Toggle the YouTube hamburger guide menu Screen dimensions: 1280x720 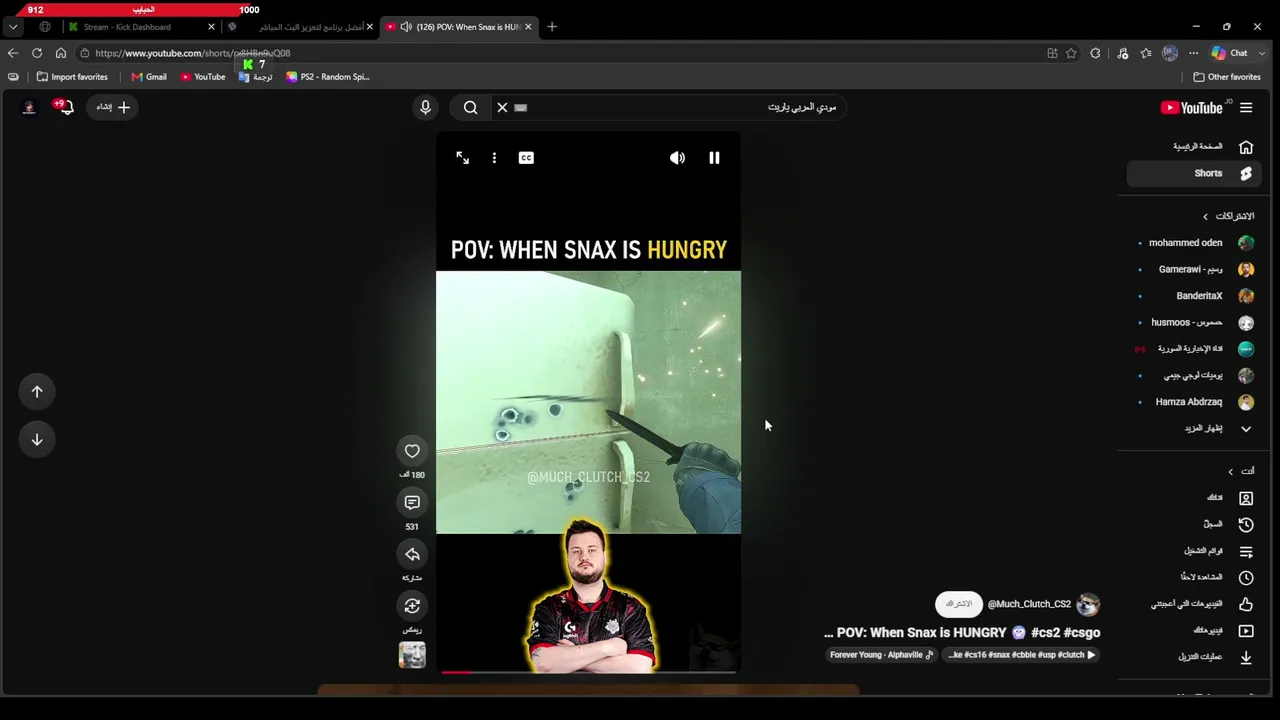(1246, 108)
